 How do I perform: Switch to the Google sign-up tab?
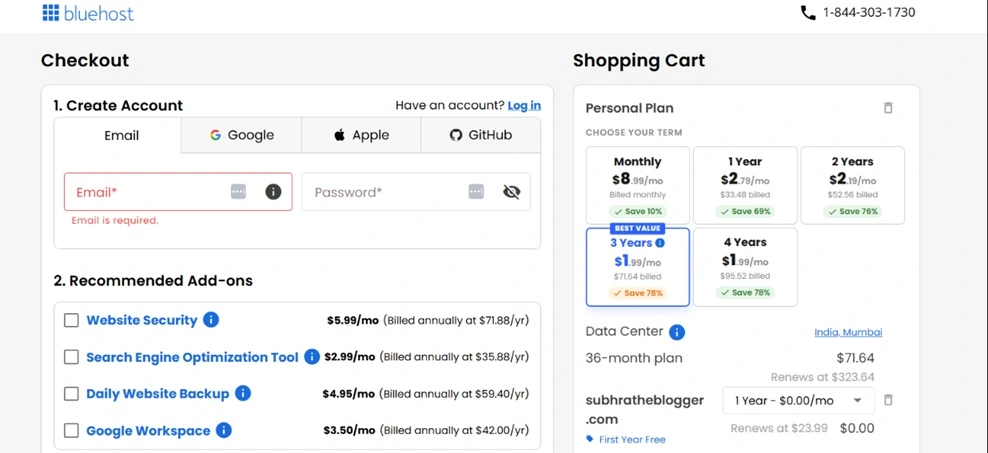pos(242,135)
